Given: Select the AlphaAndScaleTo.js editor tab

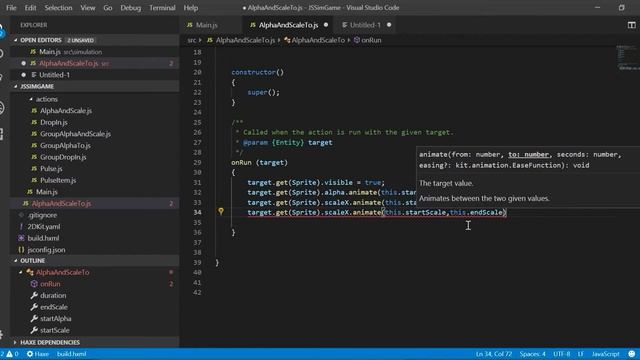Looking at the screenshot, I should [x=288, y=25].
